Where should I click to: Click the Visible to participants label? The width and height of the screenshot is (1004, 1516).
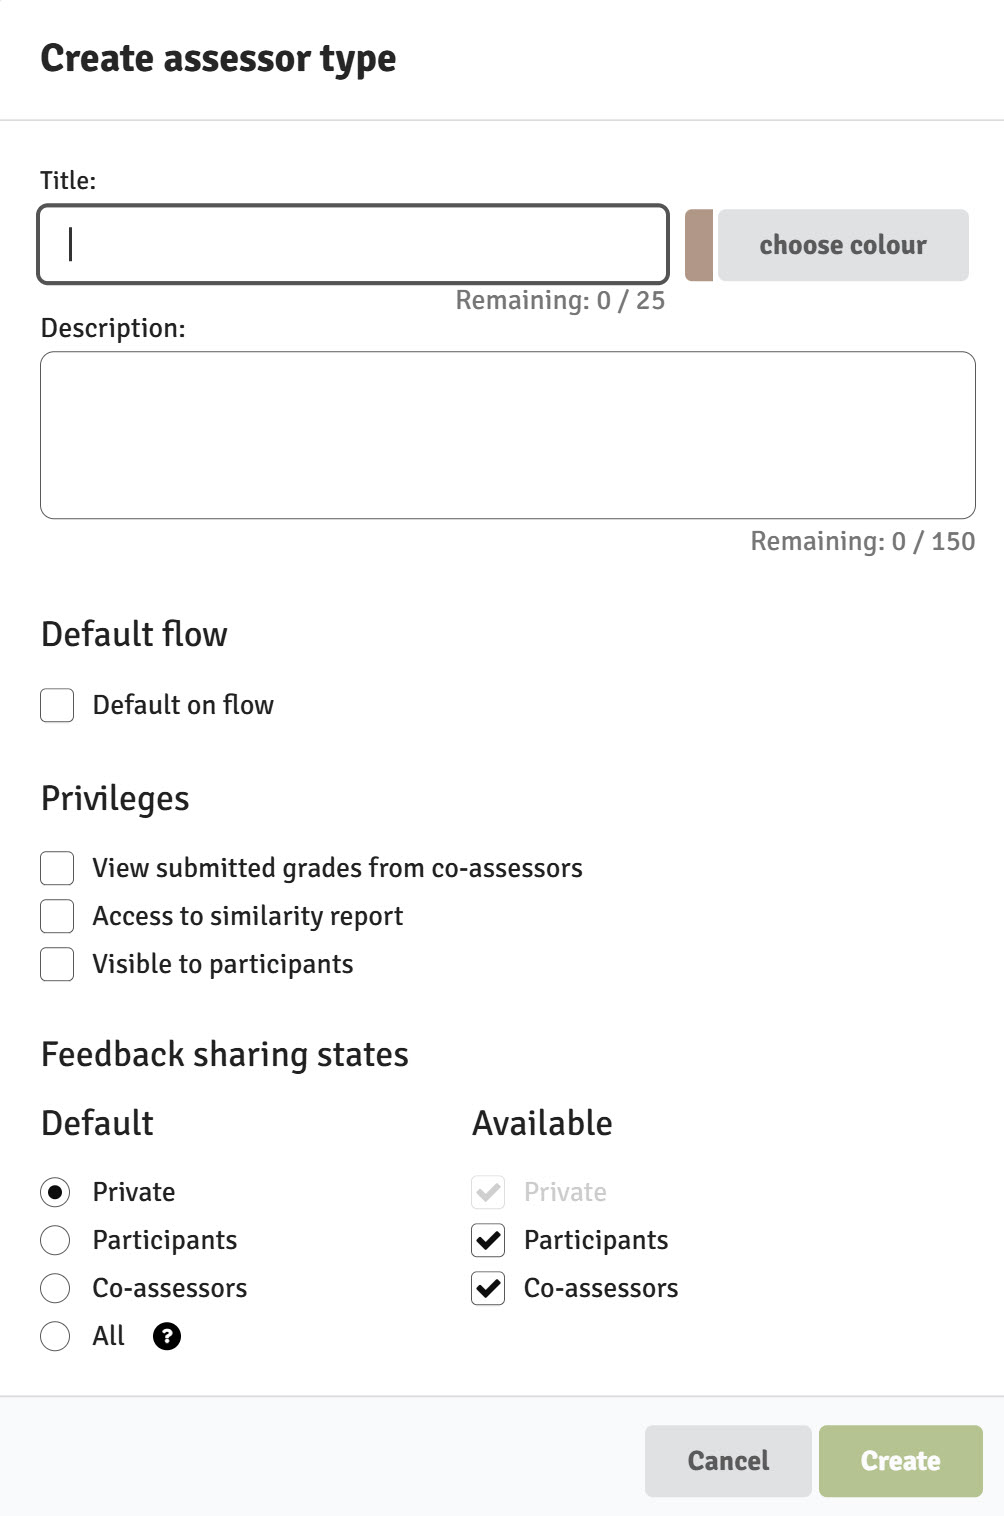click(x=223, y=964)
